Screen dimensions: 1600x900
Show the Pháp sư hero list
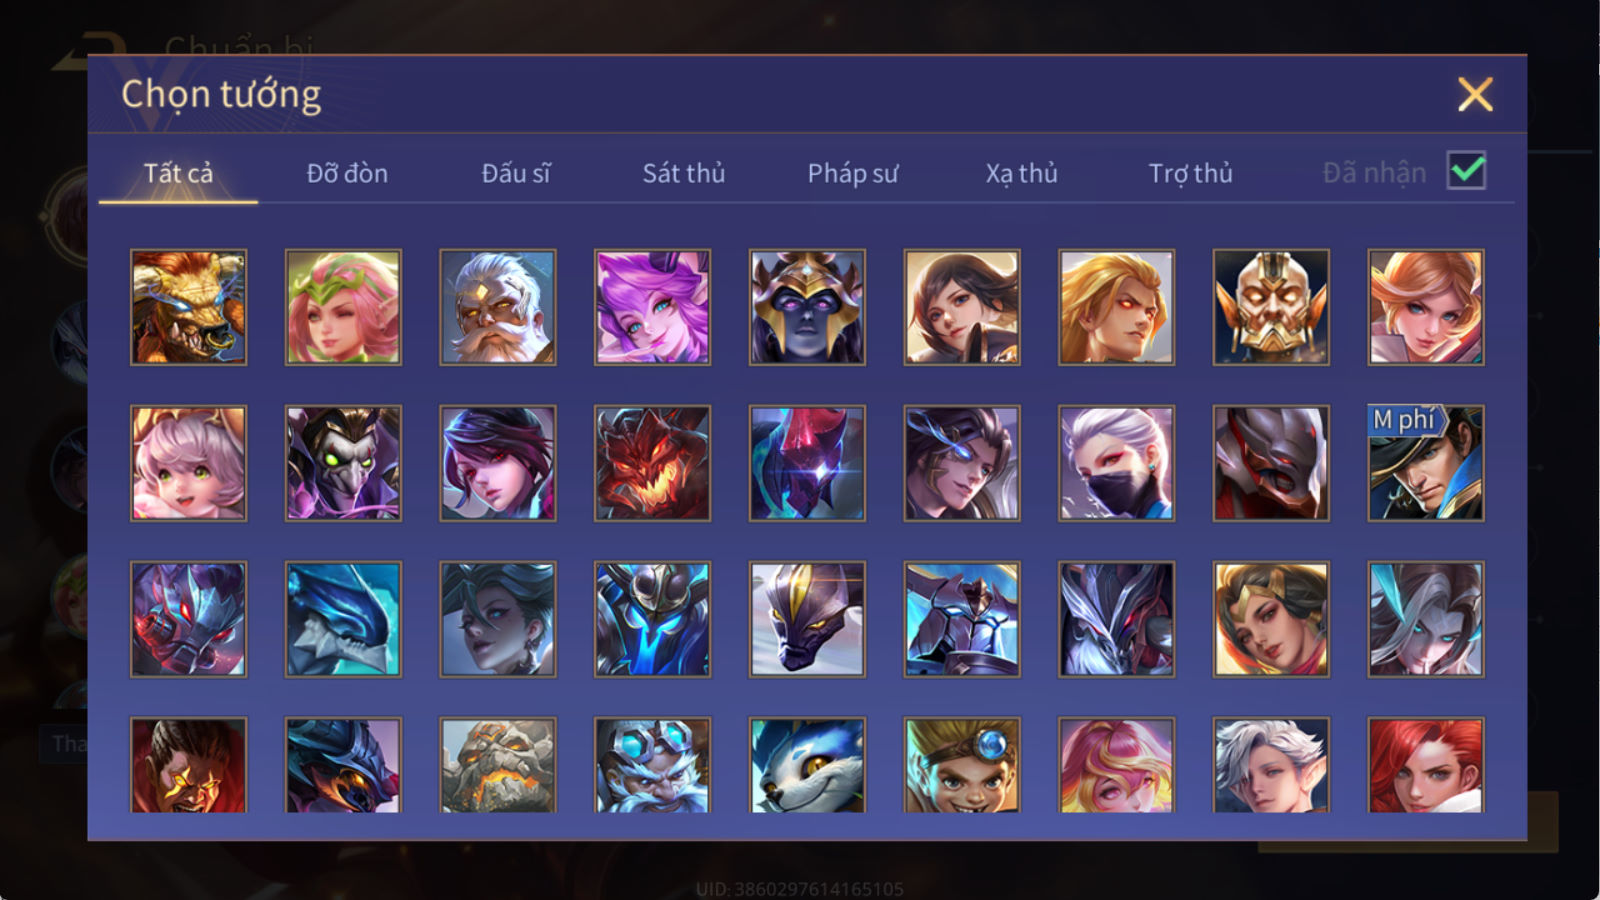point(853,173)
